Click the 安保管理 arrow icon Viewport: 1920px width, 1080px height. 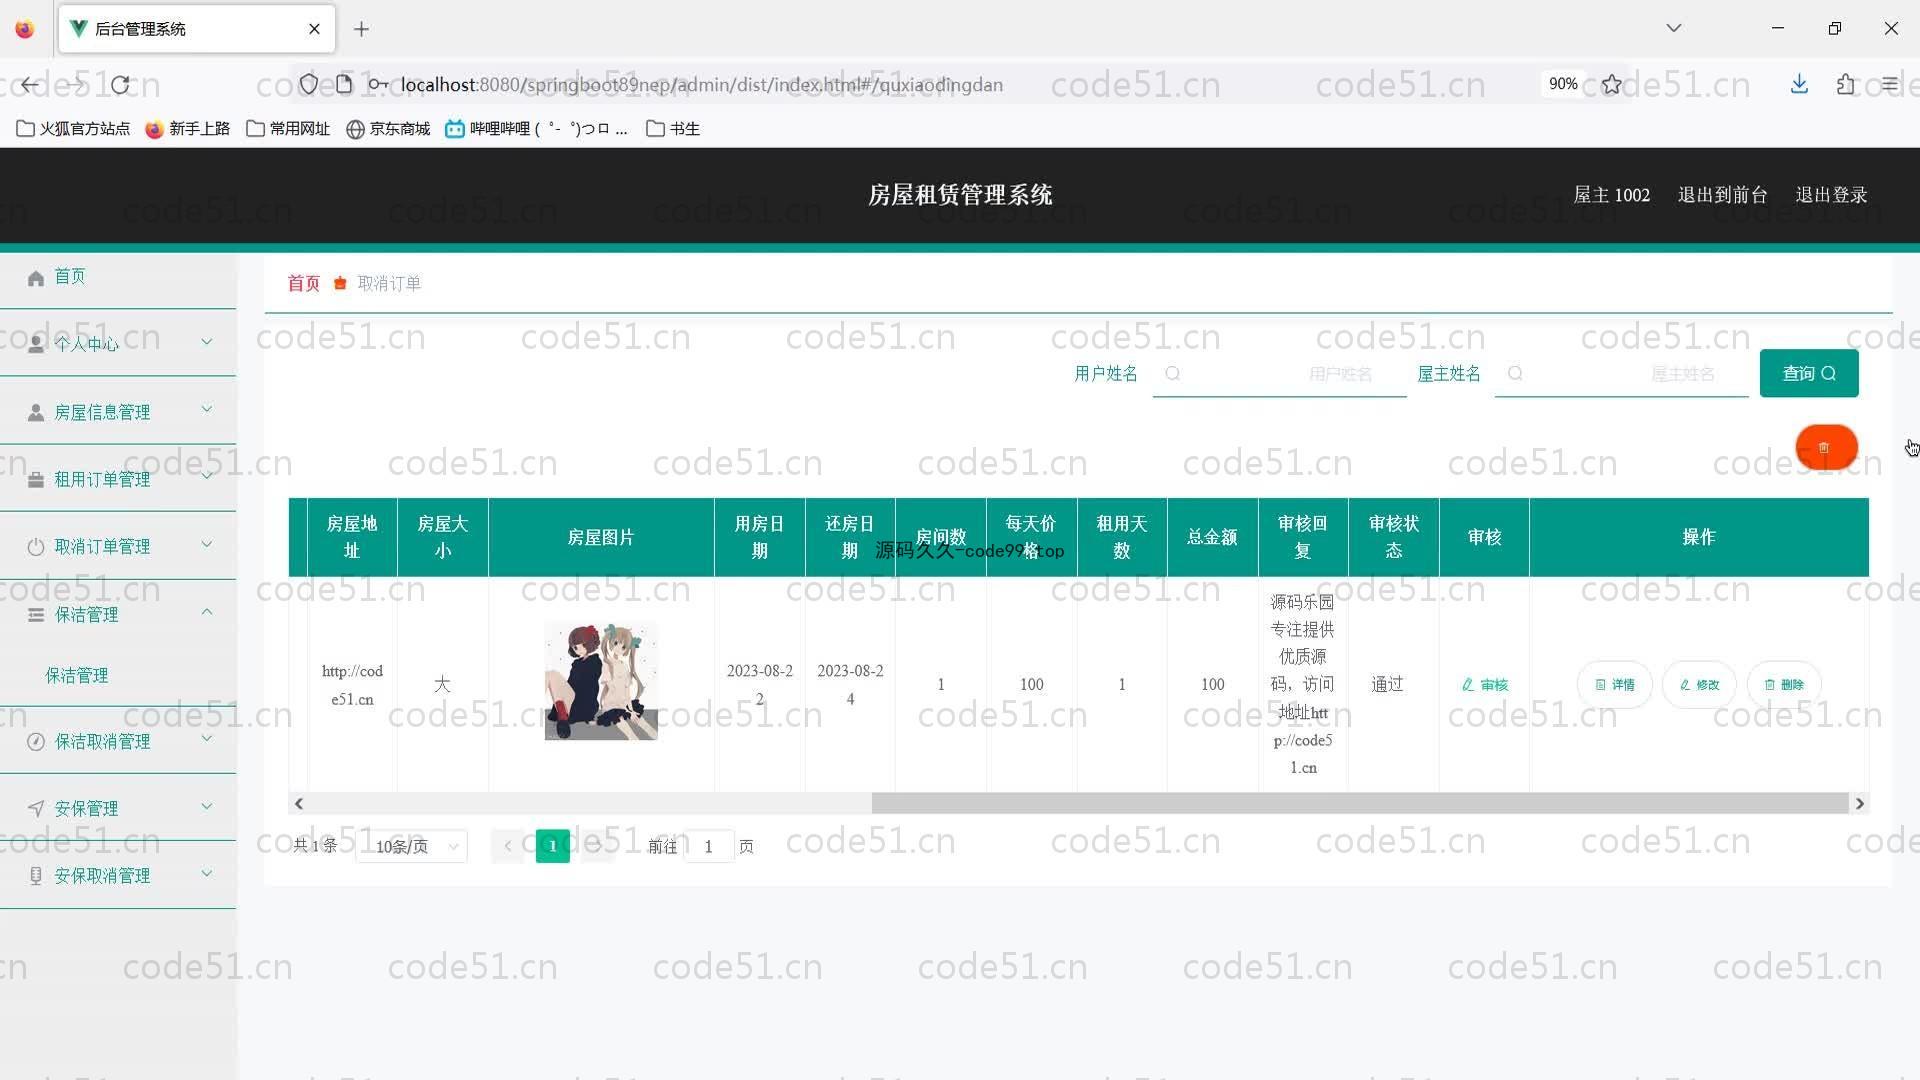point(36,808)
